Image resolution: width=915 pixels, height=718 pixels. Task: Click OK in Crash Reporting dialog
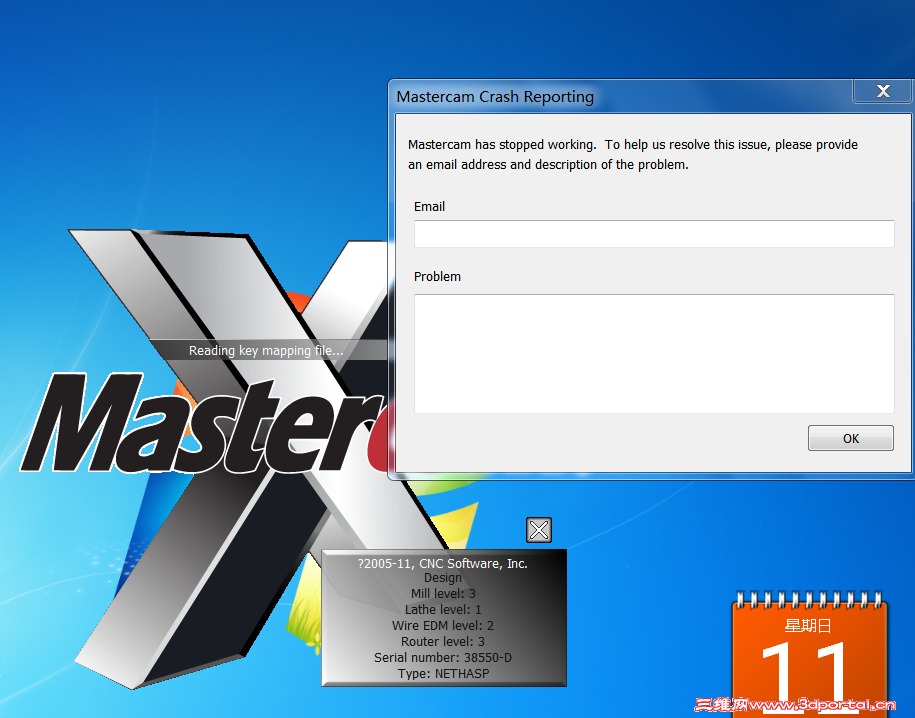(850, 438)
